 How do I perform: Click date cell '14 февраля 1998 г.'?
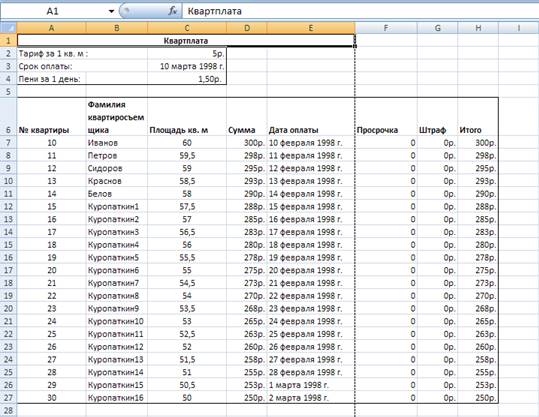(x=311, y=194)
